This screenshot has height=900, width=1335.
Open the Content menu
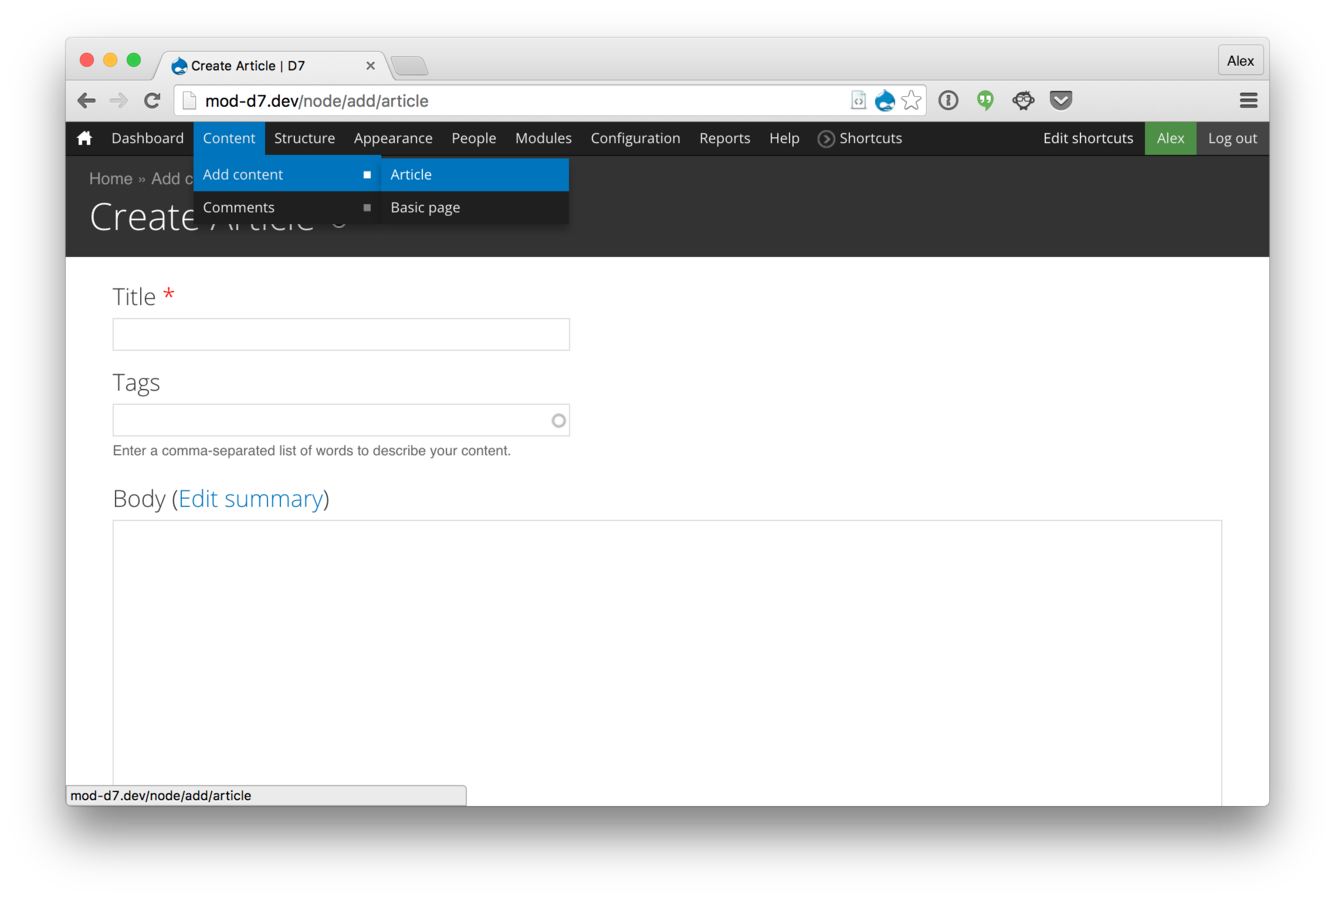click(x=229, y=138)
